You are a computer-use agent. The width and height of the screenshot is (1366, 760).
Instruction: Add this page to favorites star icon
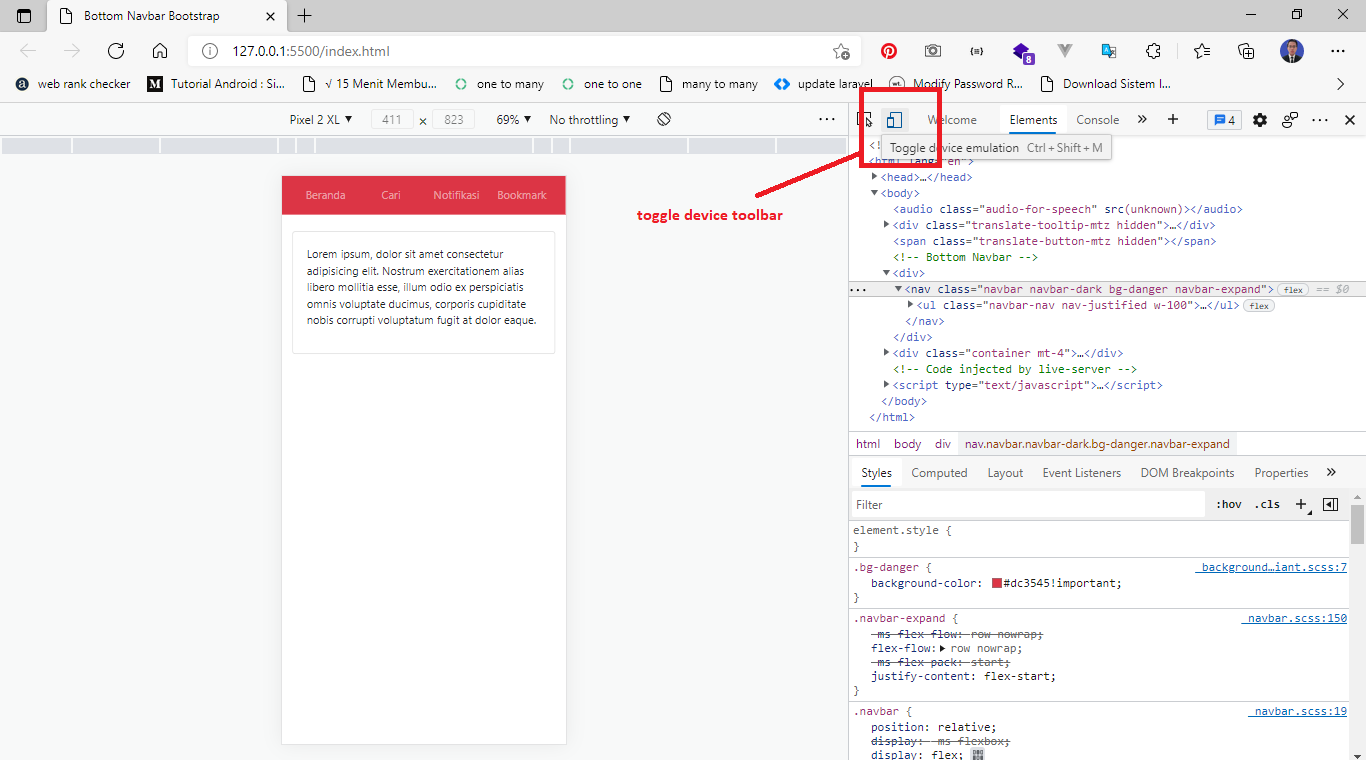[x=842, y=51]
